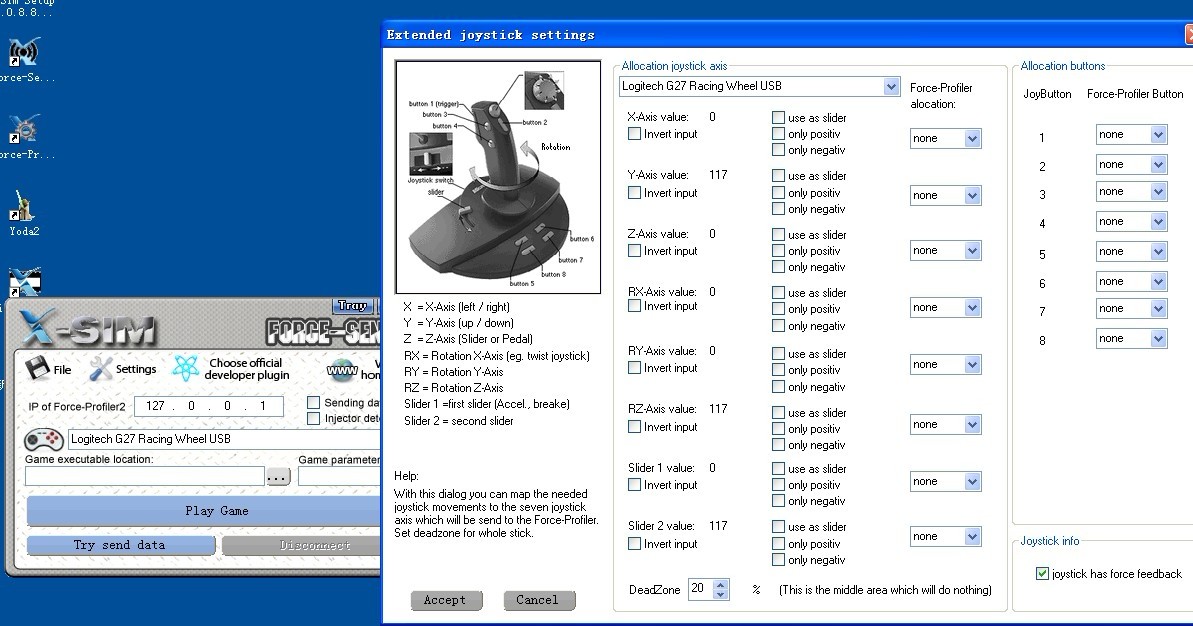Increase DeadZone with the up arrow

721,584
